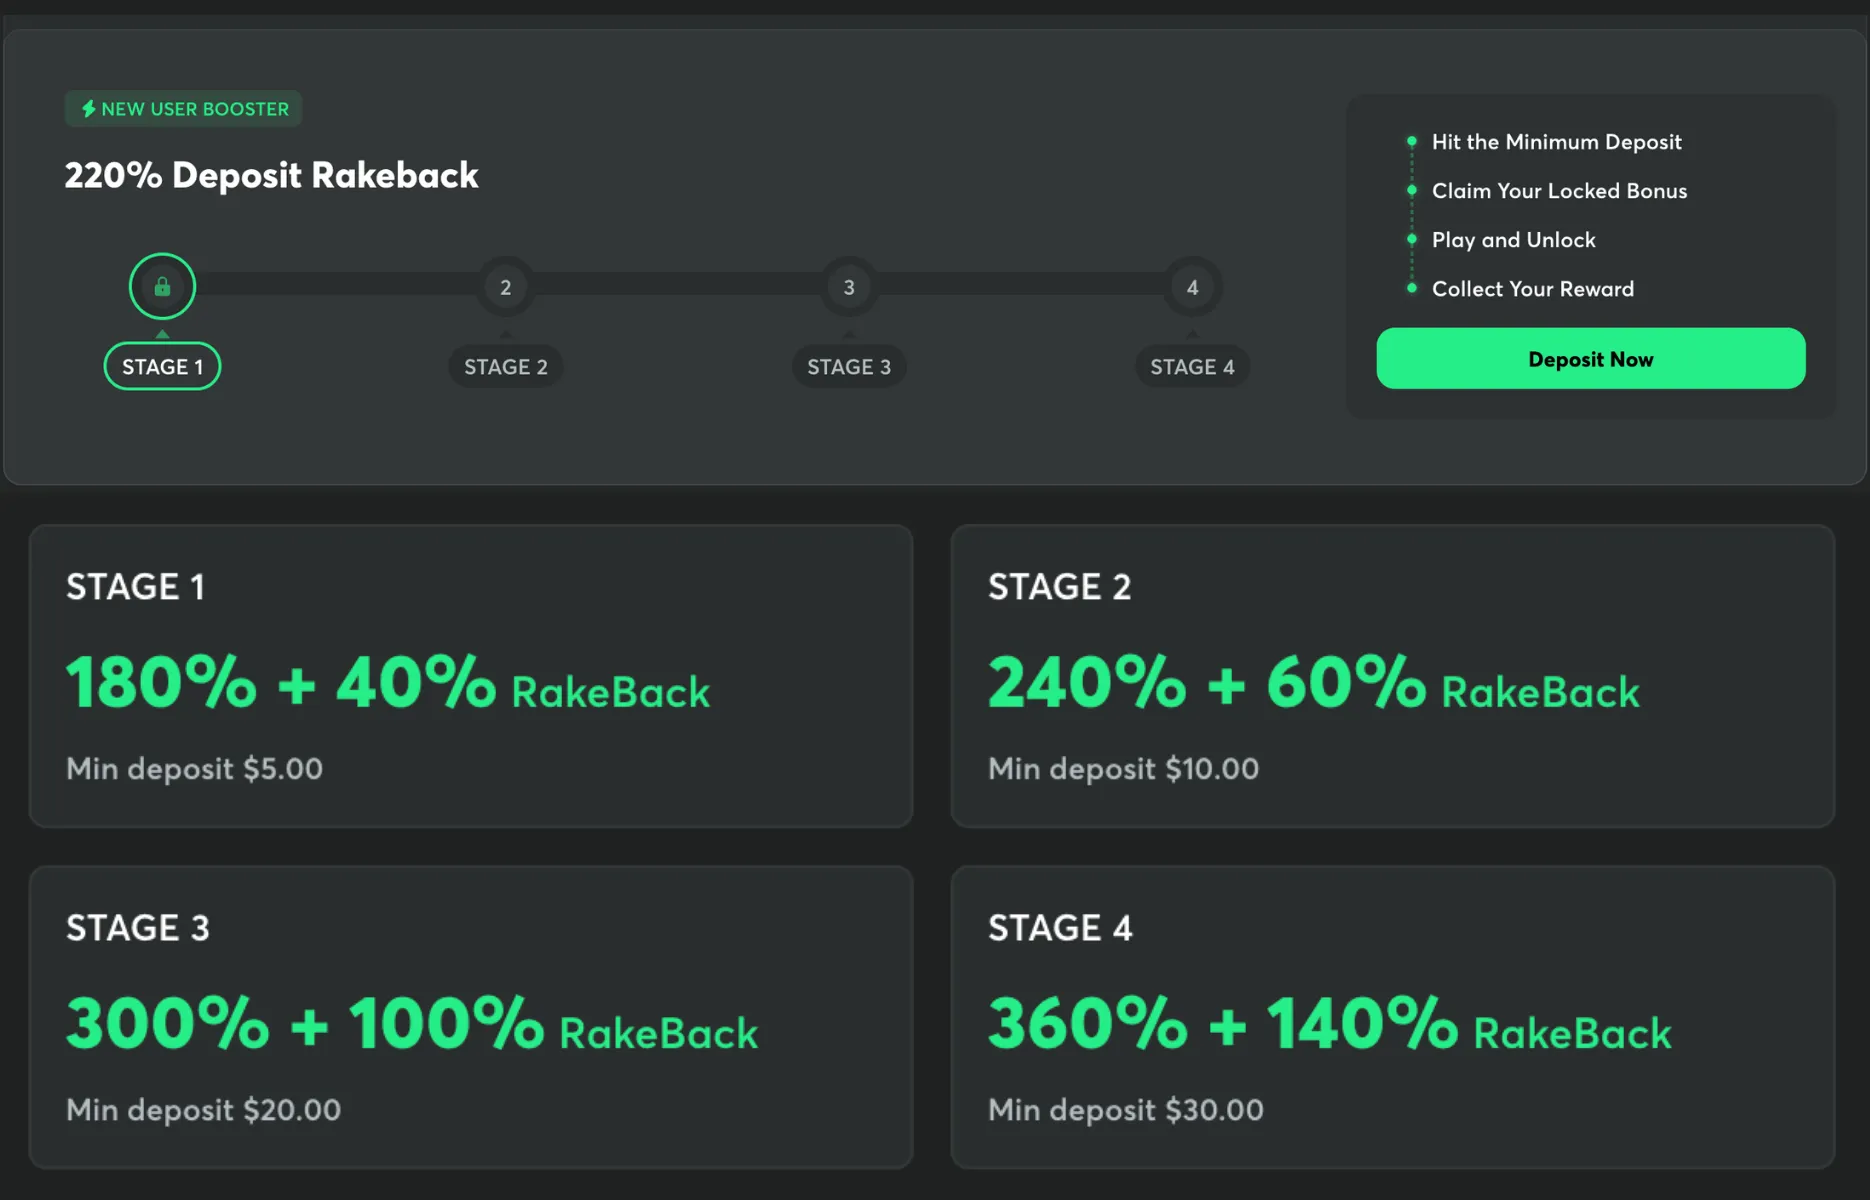
Task: Open the Stage 1 180% + 40% RakeBack card
Action: (470, 676)
